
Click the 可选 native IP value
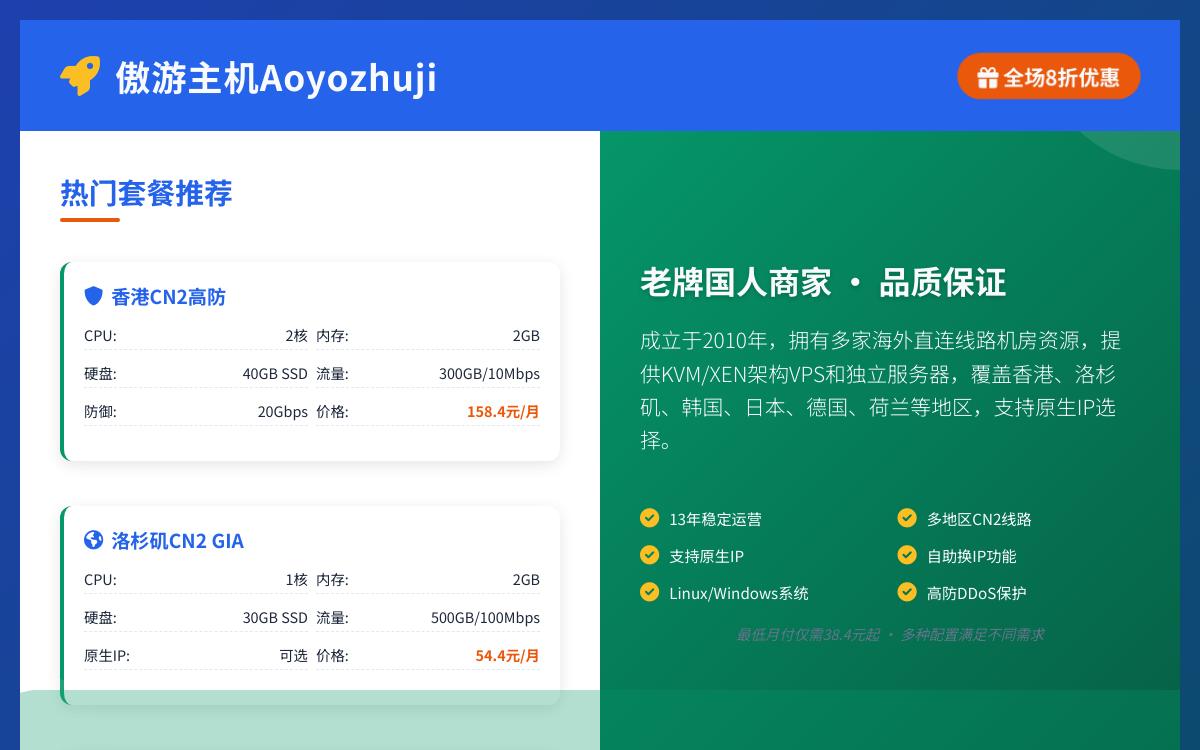[294, 656]
